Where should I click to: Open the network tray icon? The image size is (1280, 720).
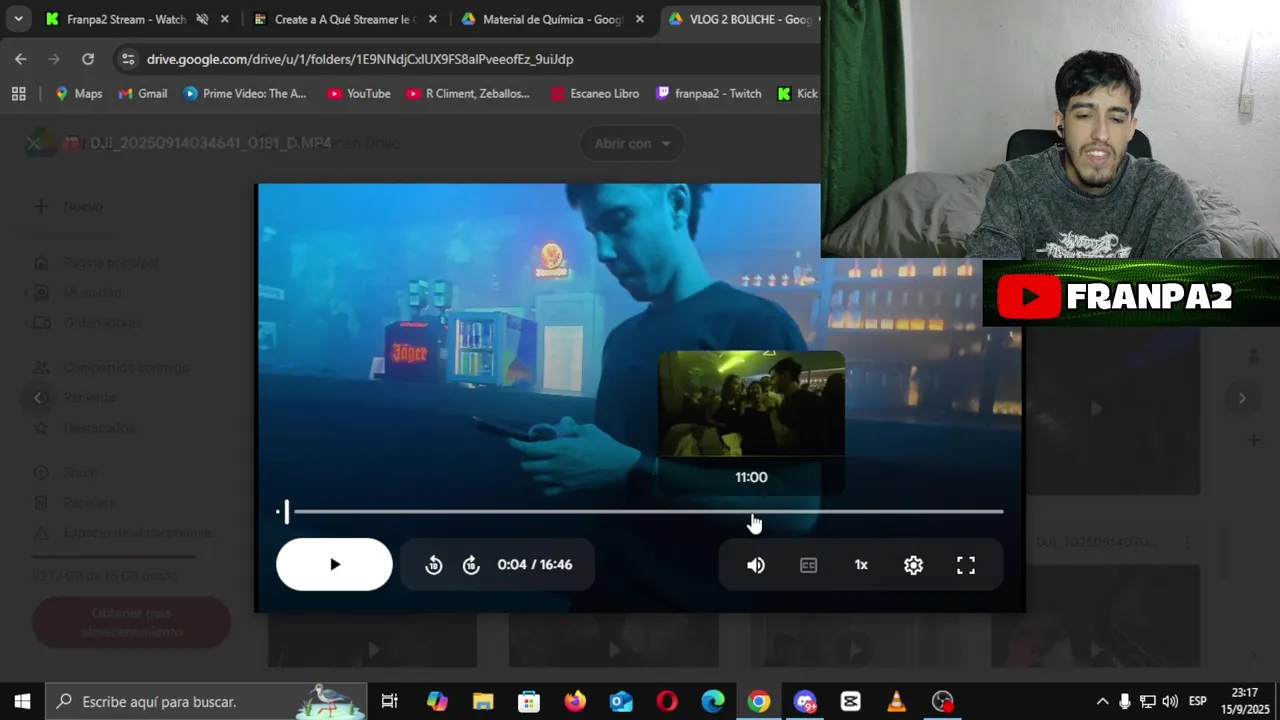[x=1147, y=701]
